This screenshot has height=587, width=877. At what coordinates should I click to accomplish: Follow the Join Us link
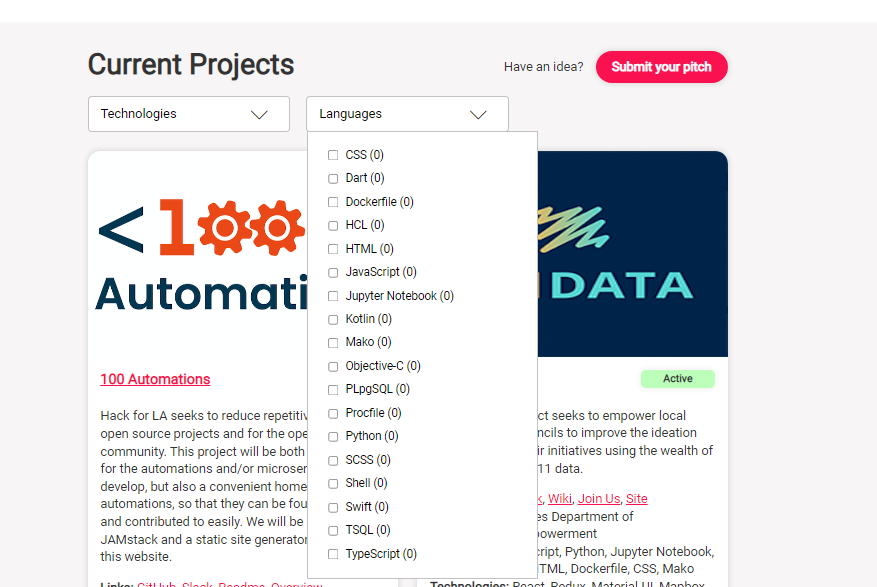[599, 499]
